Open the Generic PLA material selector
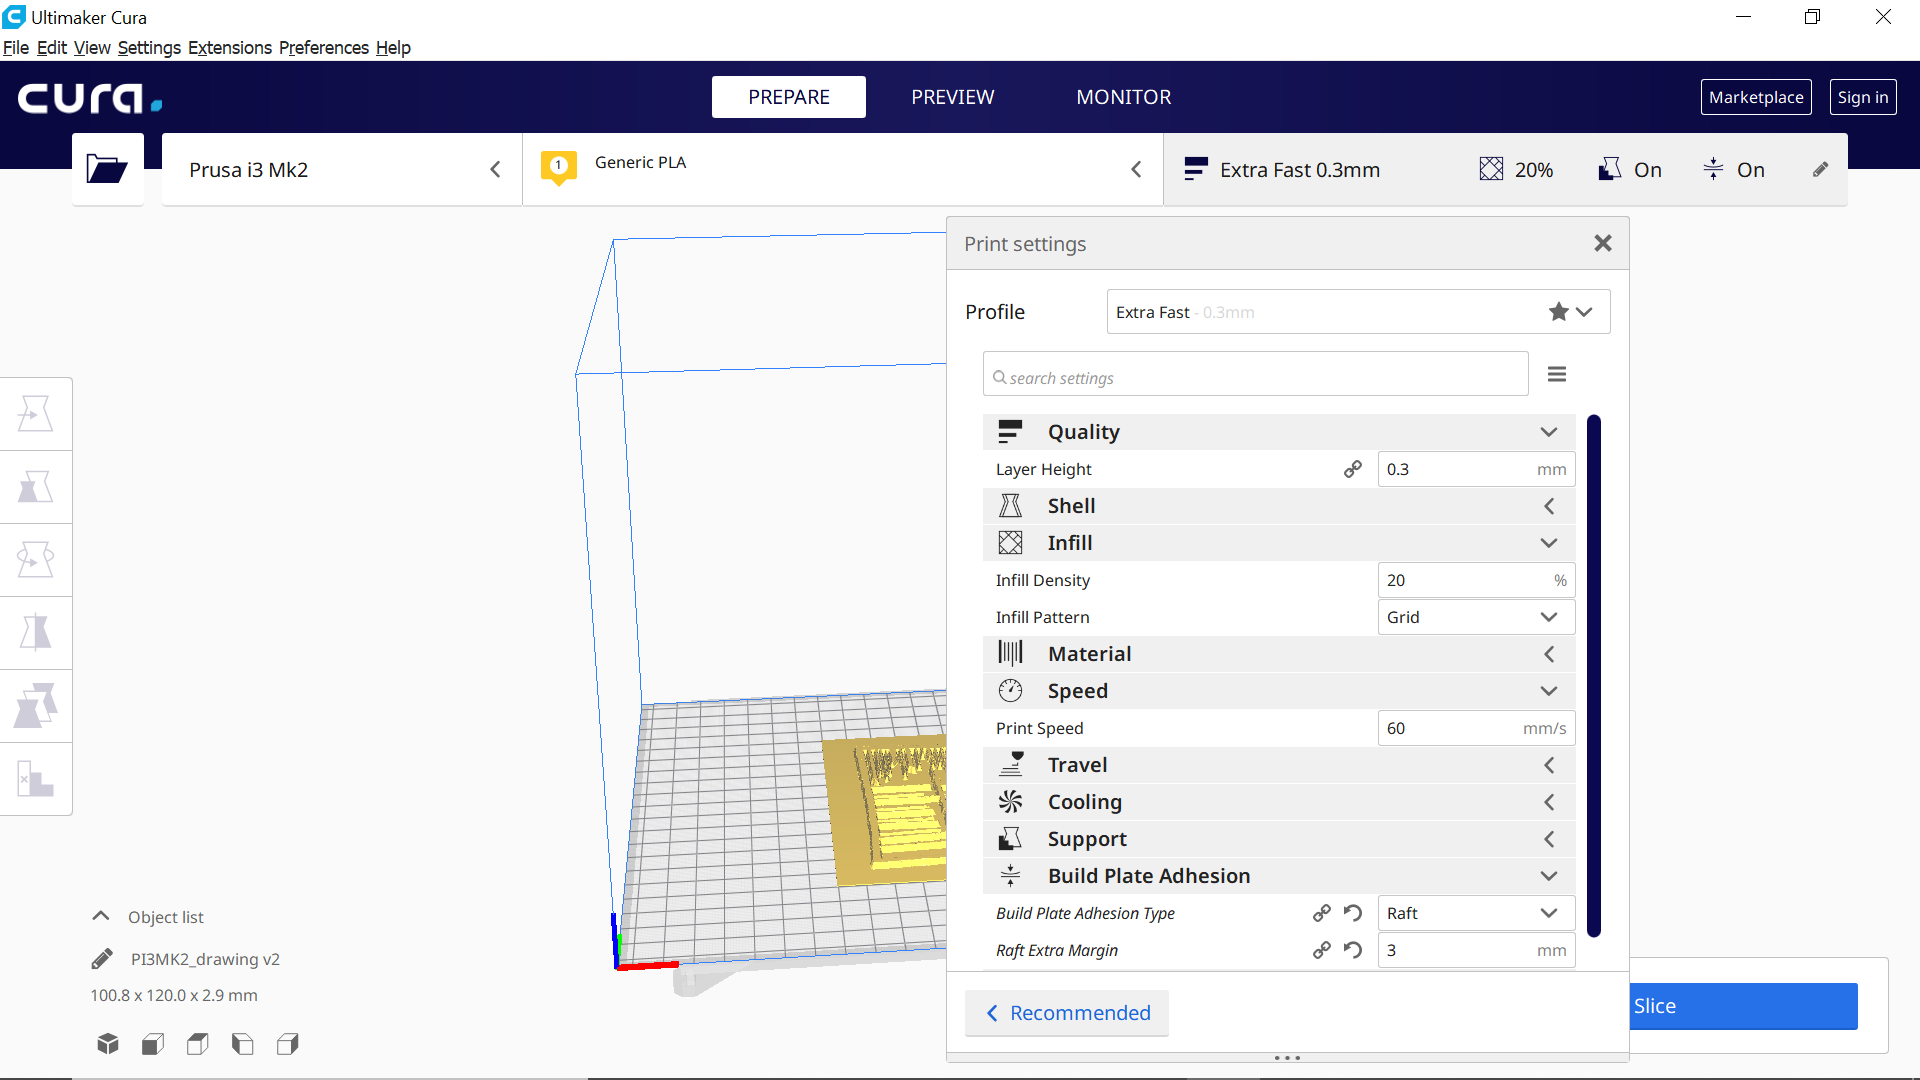This screenshot has width=1920, height=1080. (x=843, y=170)
